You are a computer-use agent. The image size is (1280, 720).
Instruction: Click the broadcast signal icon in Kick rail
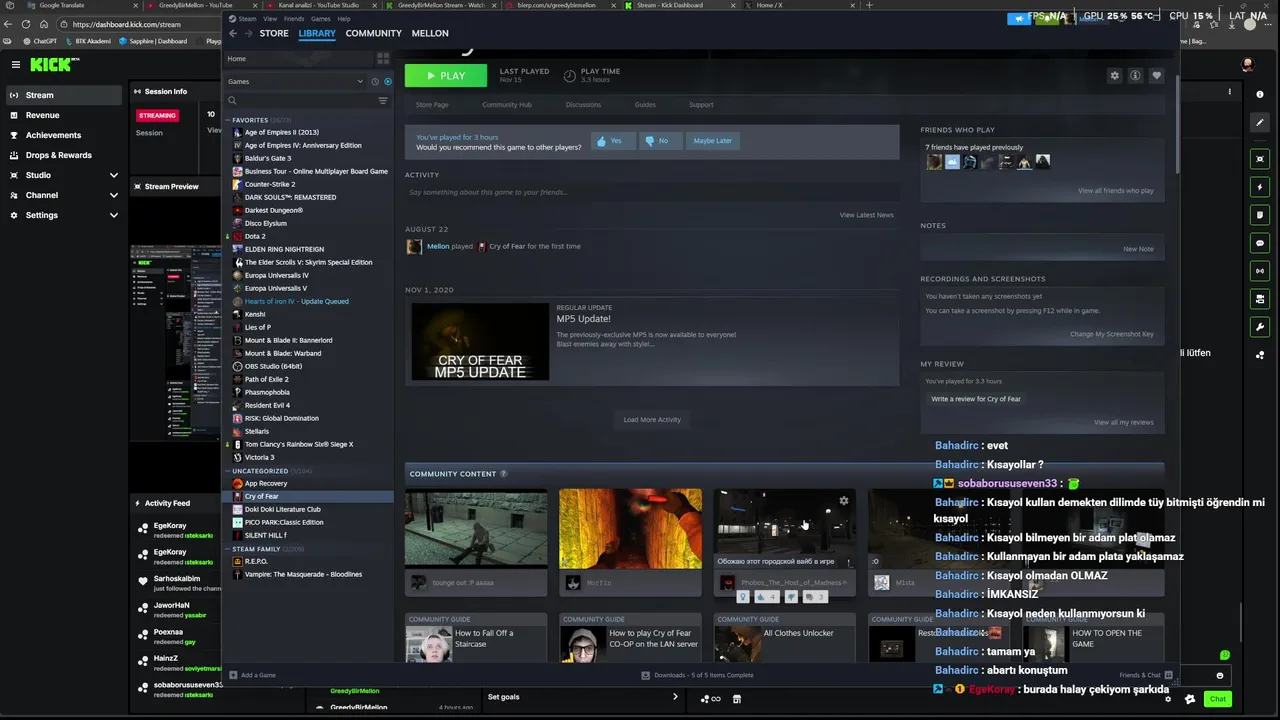coord(1260,271)
